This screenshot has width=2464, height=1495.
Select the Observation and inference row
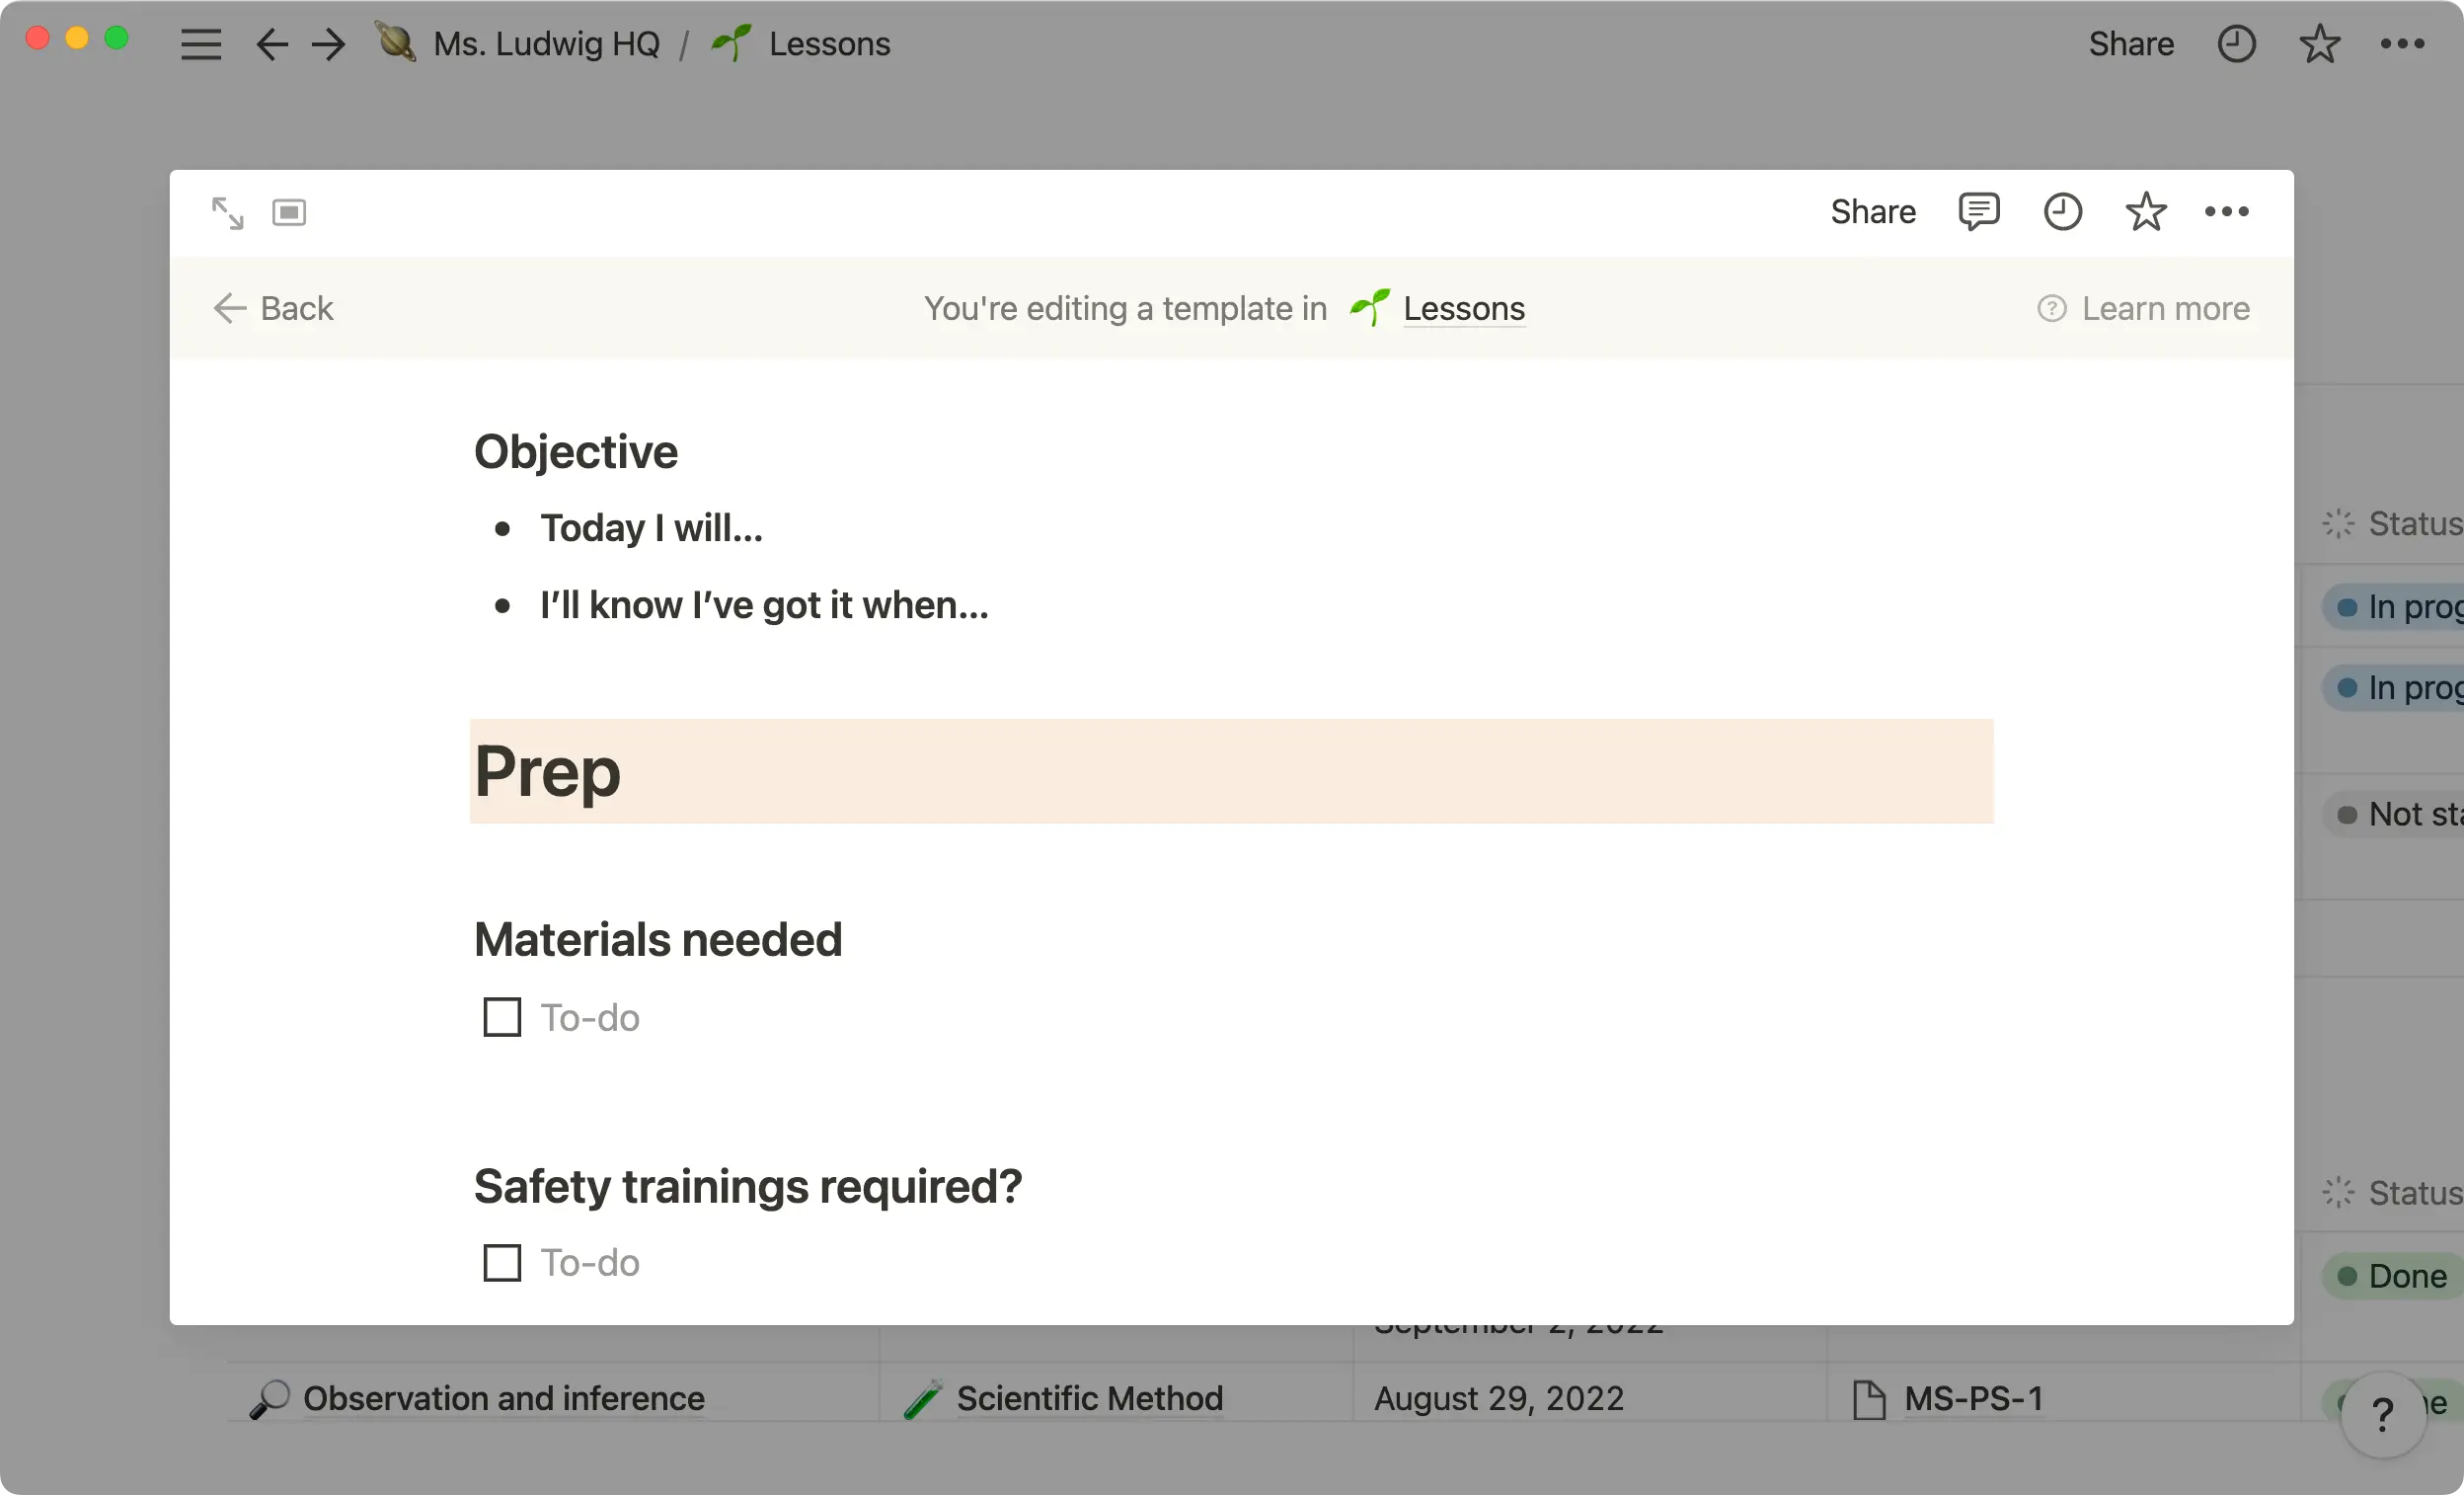[504, 1398]
